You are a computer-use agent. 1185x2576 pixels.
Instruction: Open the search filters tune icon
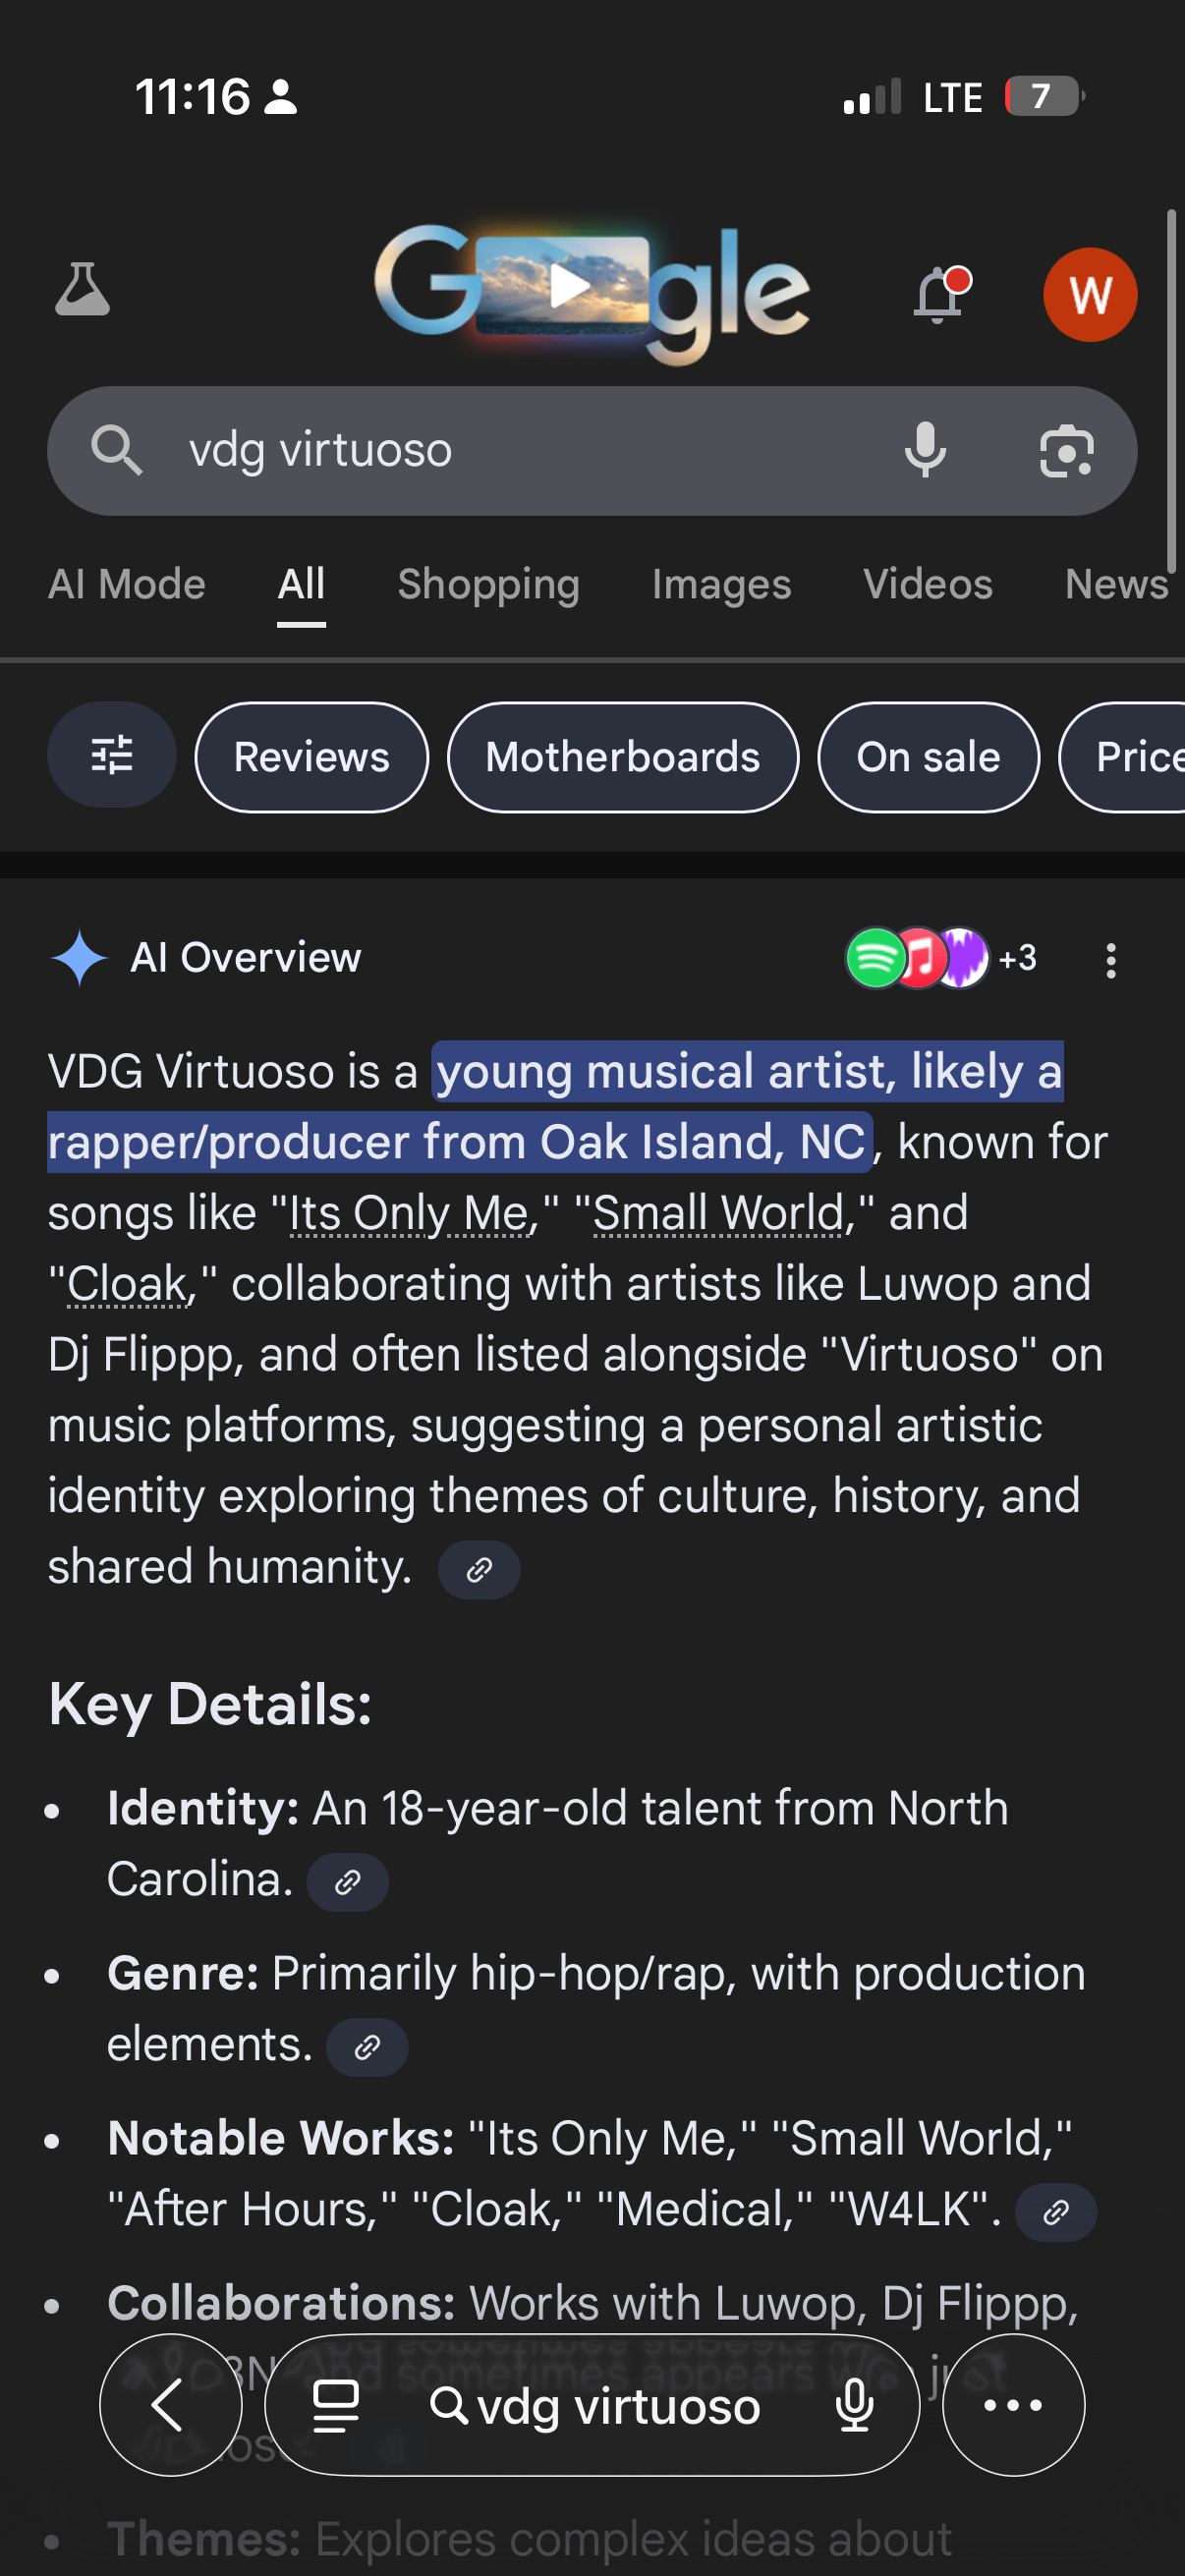[x=112, y=756]
